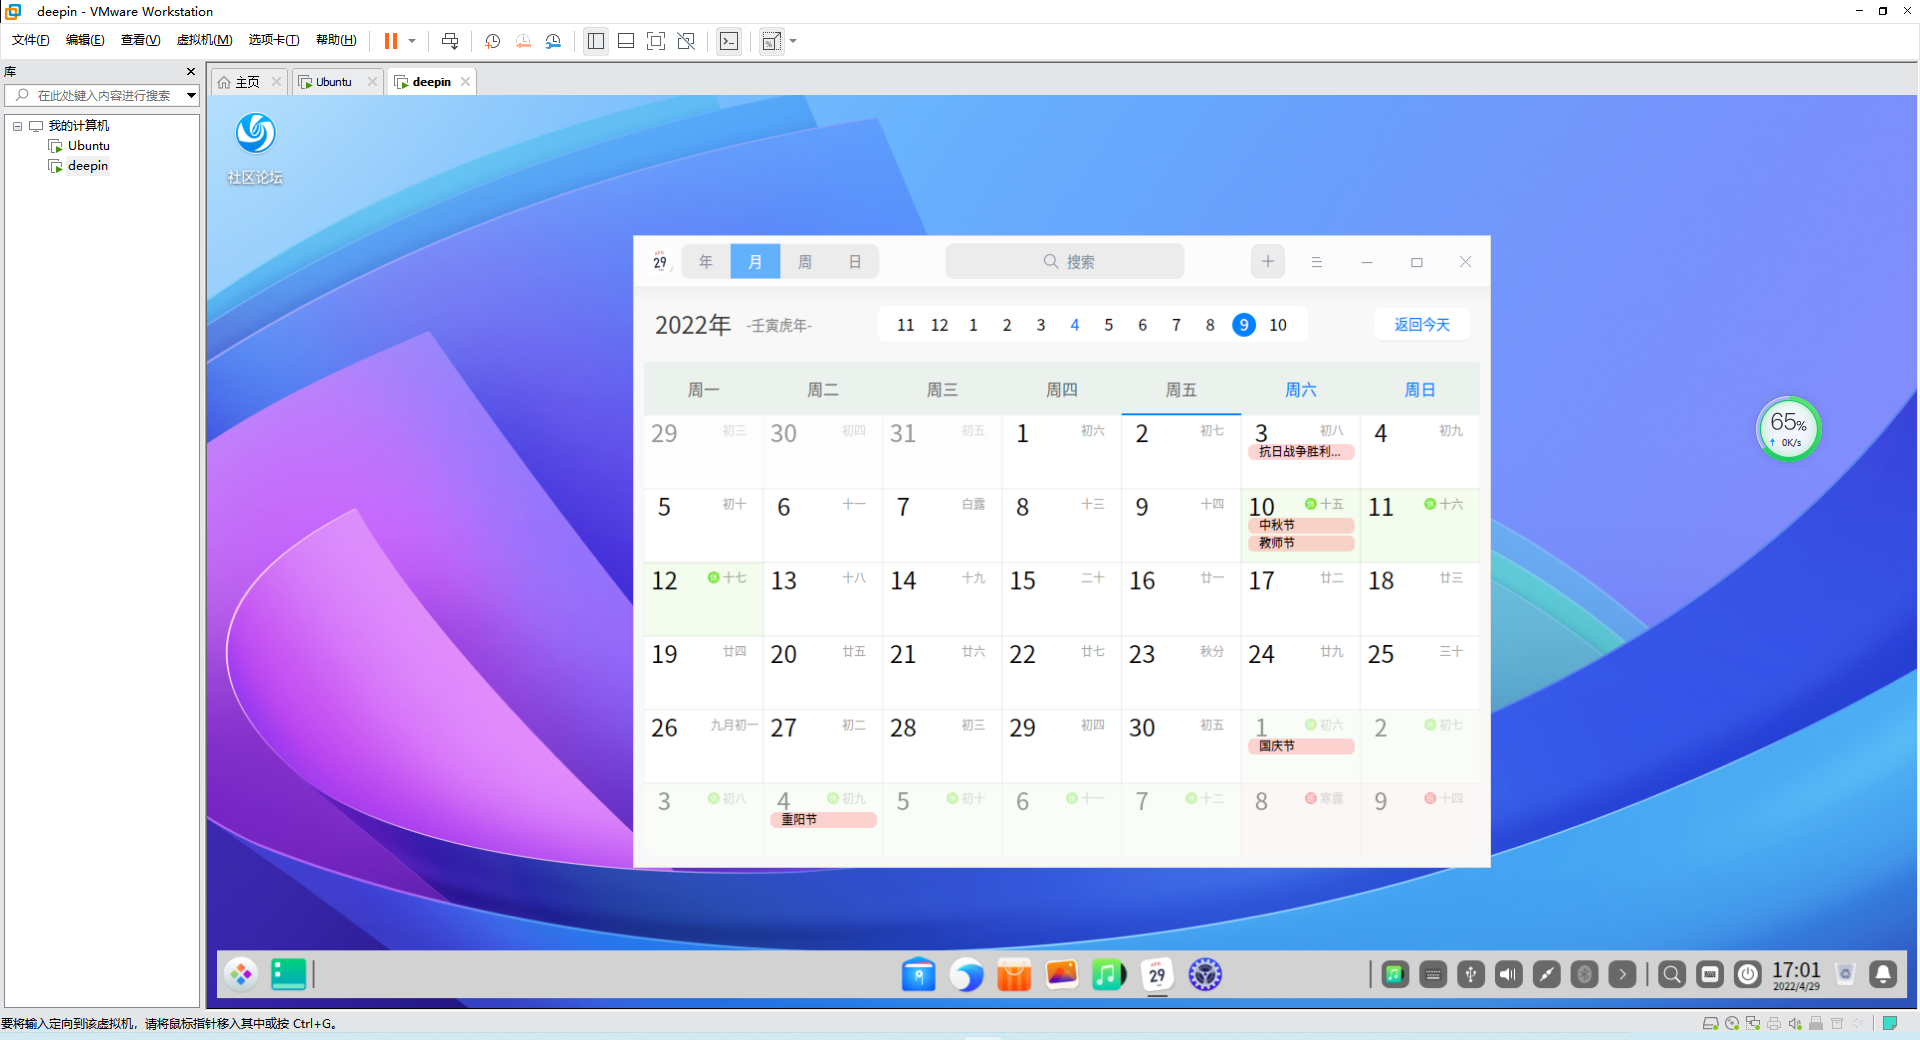Open the 查看(V) menu
Screen dimensions: 1920x1040
(140, 40)
